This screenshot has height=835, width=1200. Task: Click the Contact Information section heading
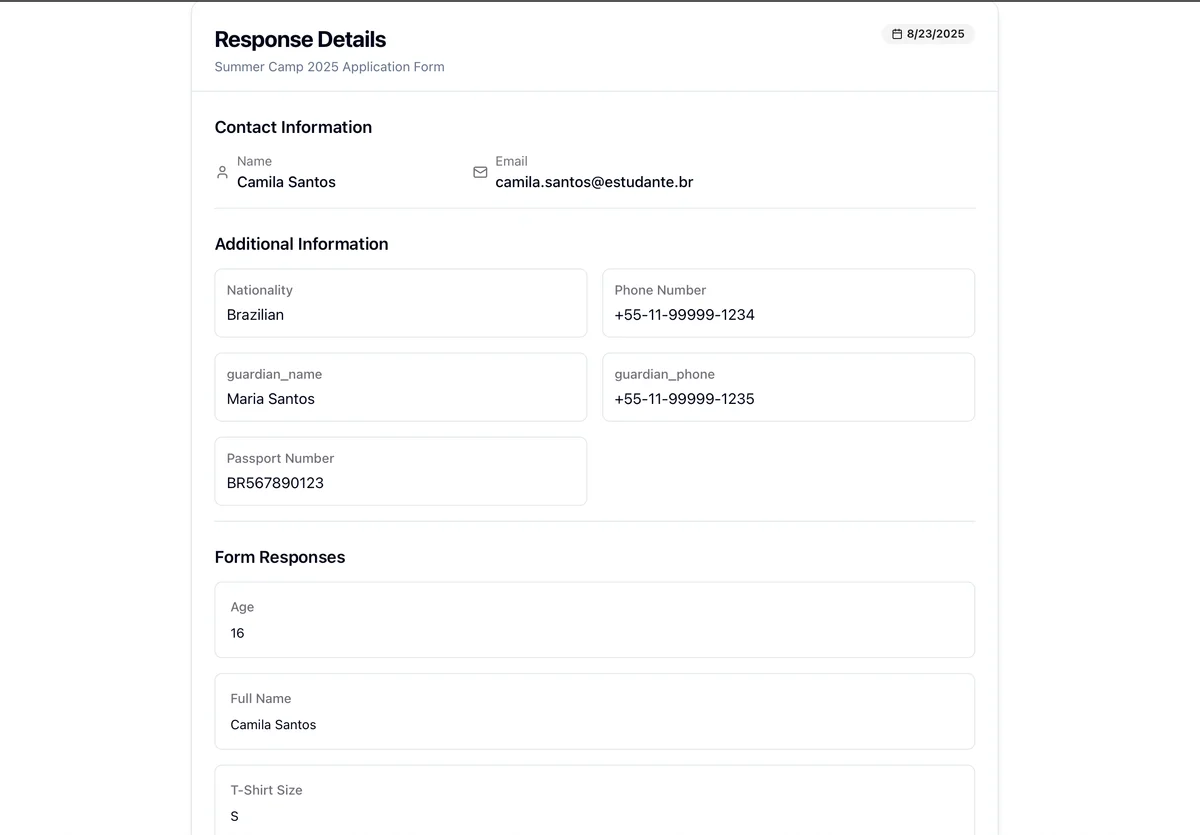pyautogui.click(x=293, y=127)
